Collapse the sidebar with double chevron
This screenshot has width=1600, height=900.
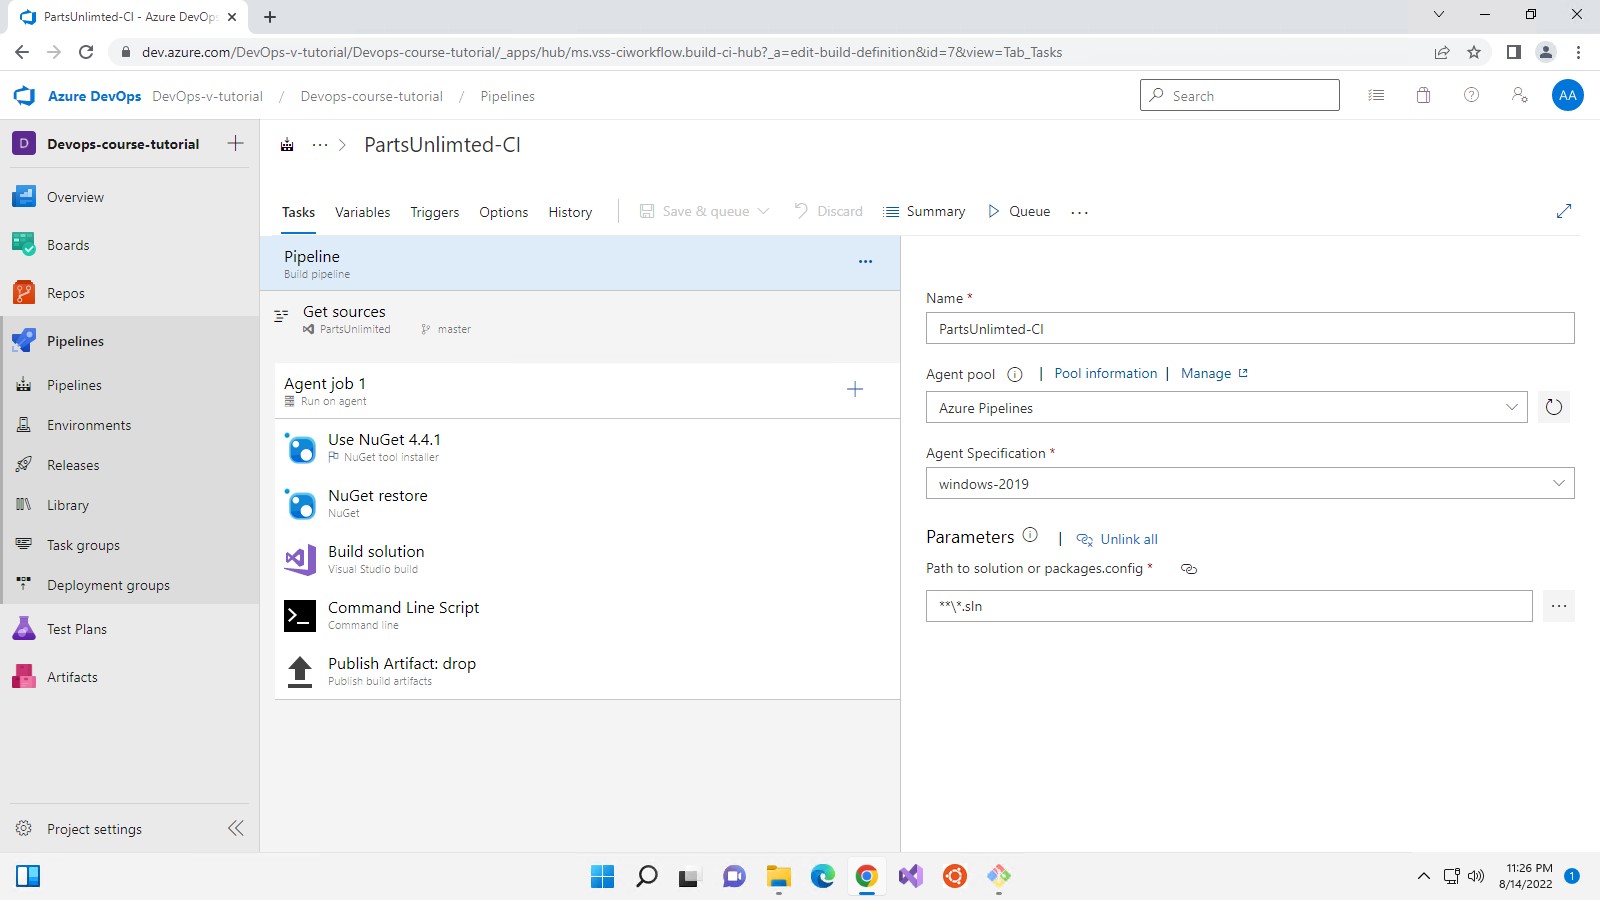236,828
